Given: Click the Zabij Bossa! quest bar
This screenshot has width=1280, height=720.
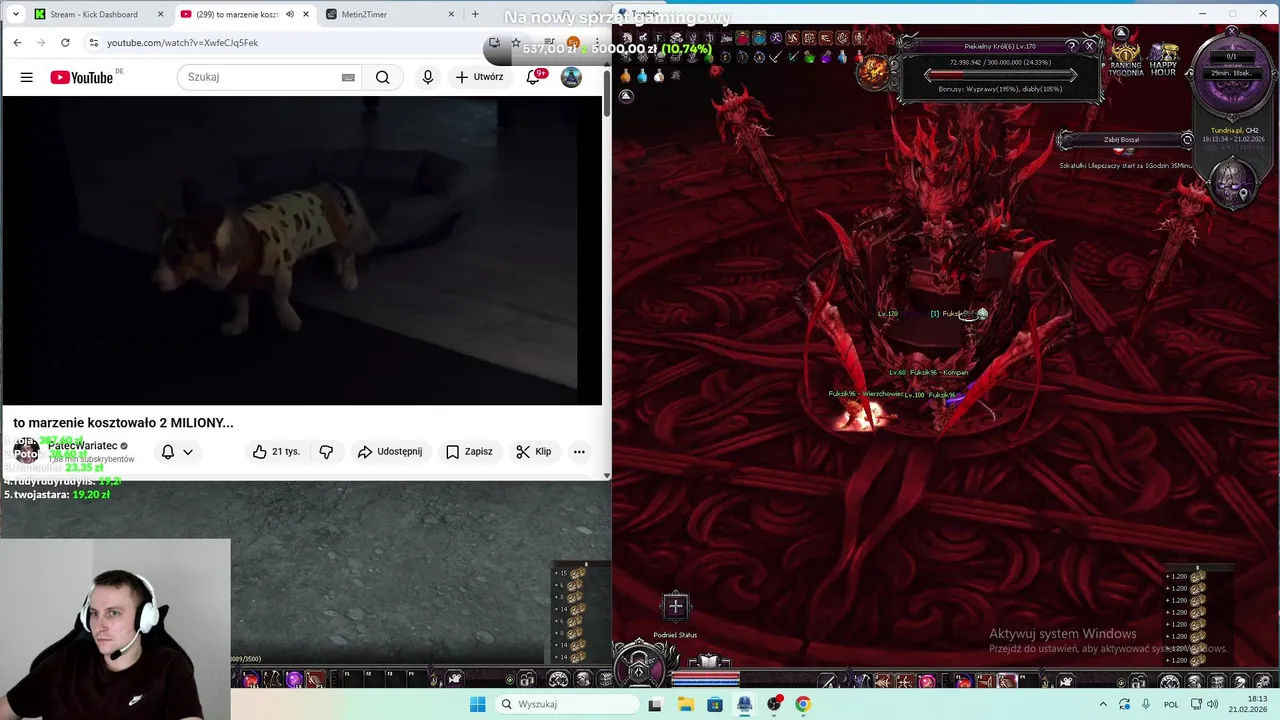Looking at the screenshot, I should [x=1121, y=140].
